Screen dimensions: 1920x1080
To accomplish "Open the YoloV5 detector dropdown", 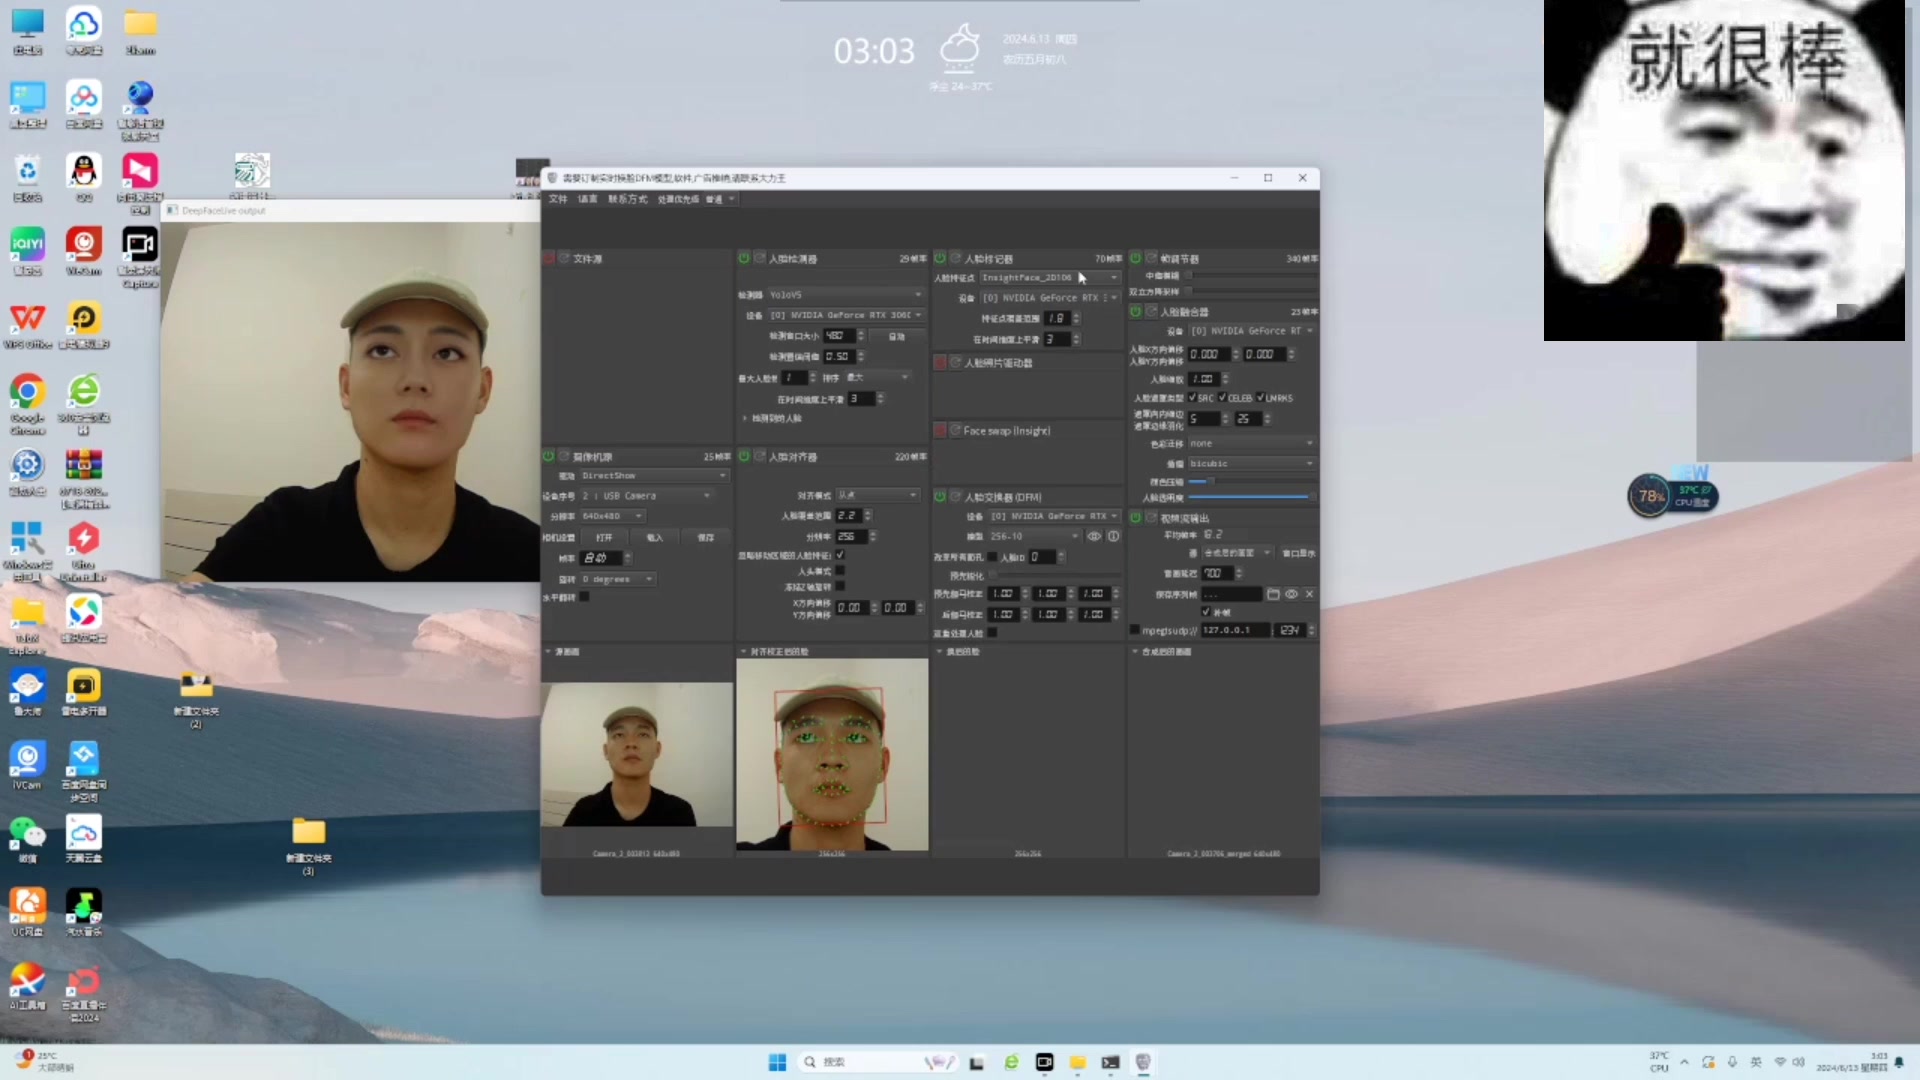I will (x=844, y=295).
